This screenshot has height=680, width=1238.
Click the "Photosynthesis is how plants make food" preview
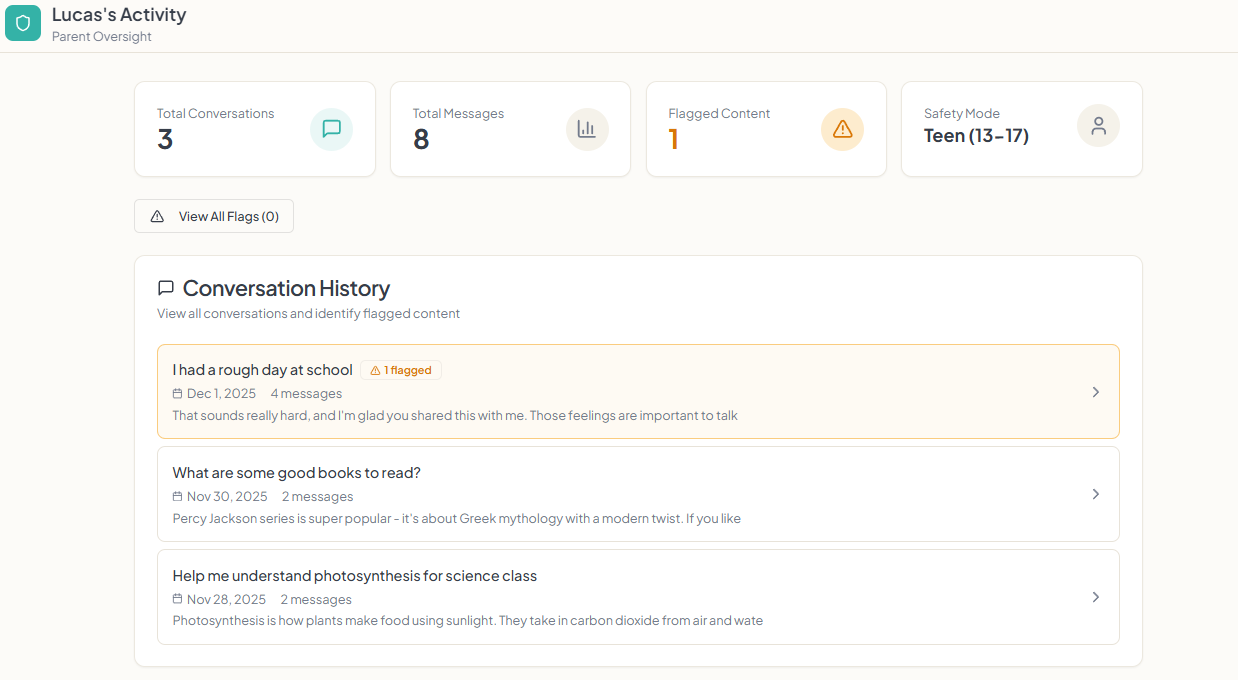[x=468, y=621]
